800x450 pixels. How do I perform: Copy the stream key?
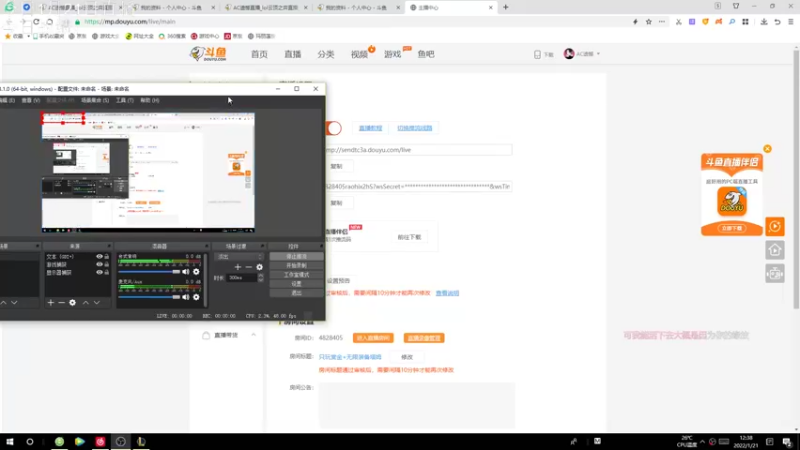click(336, 203)
